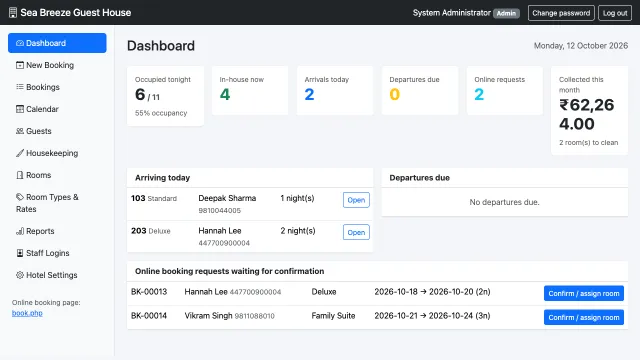Click the 'System Administrator' user name
Screen dimensions: 640x360
pos(451,13)
